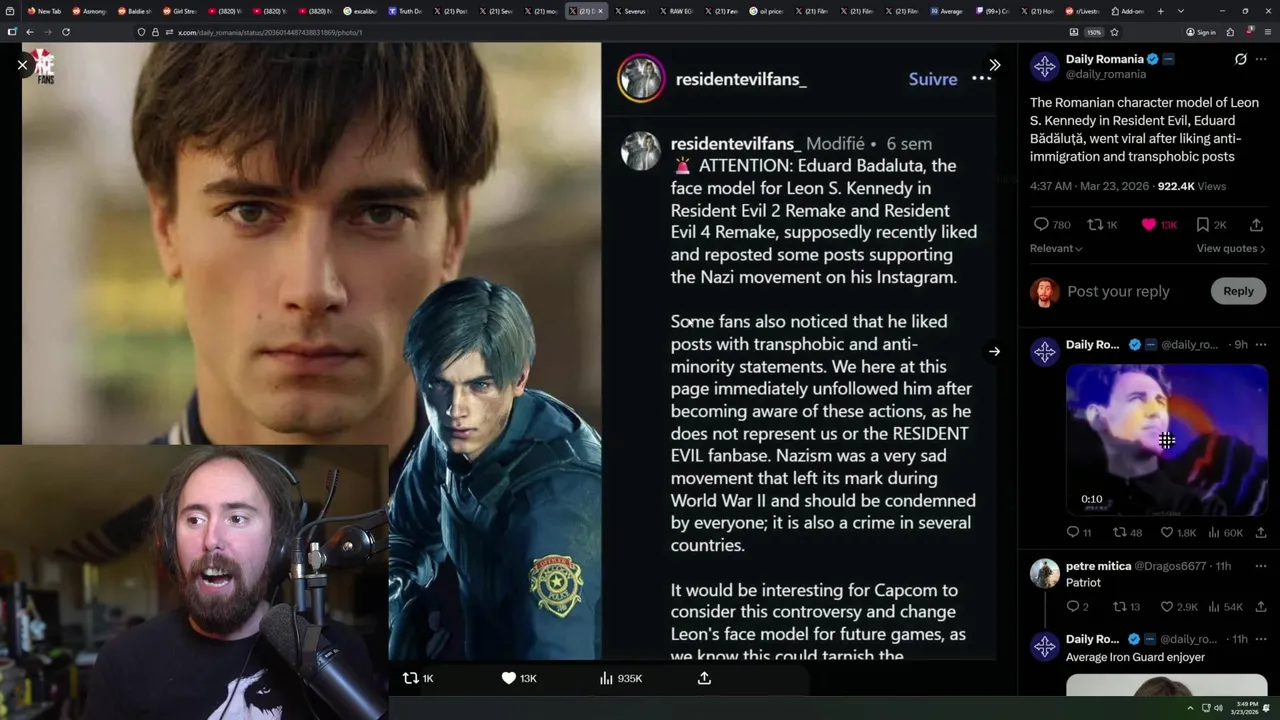This screenshot has width=1280, height=720.
Task: Click the repost icon below the photo
Action: click(410, 678)
